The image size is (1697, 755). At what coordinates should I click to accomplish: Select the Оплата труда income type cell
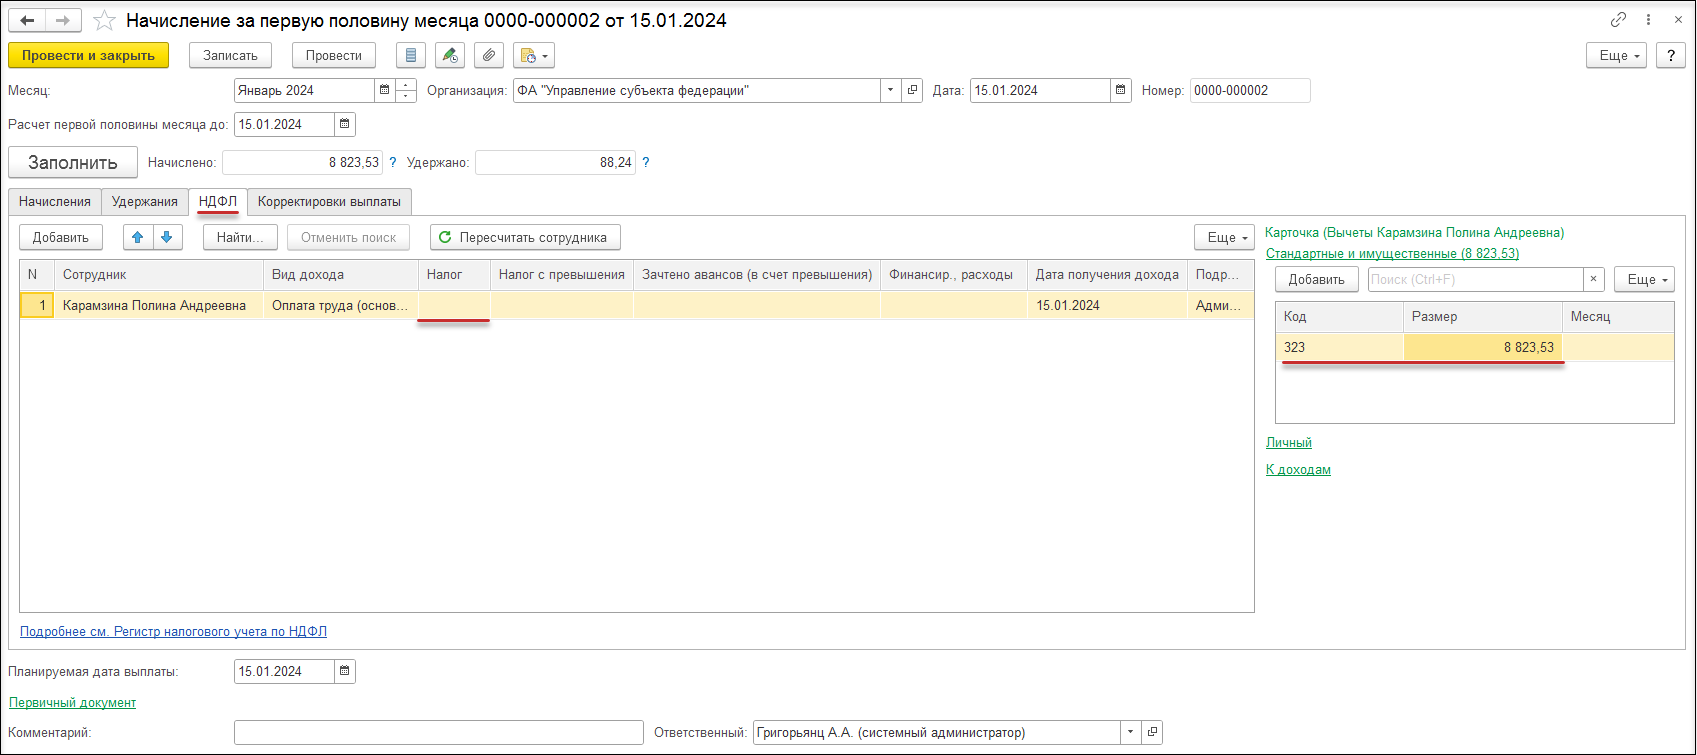pyautogui.click(x=341, y=305)
